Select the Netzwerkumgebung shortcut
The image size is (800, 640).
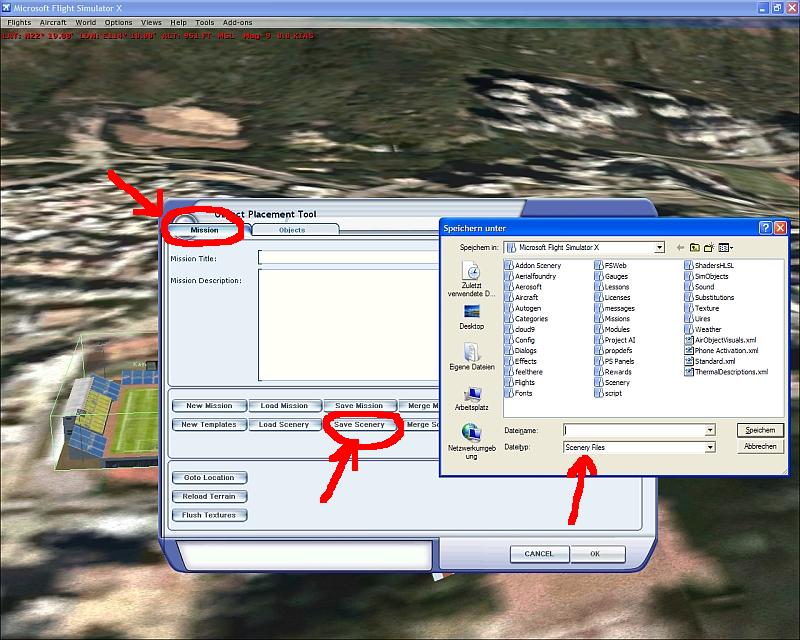click(471, 442)
